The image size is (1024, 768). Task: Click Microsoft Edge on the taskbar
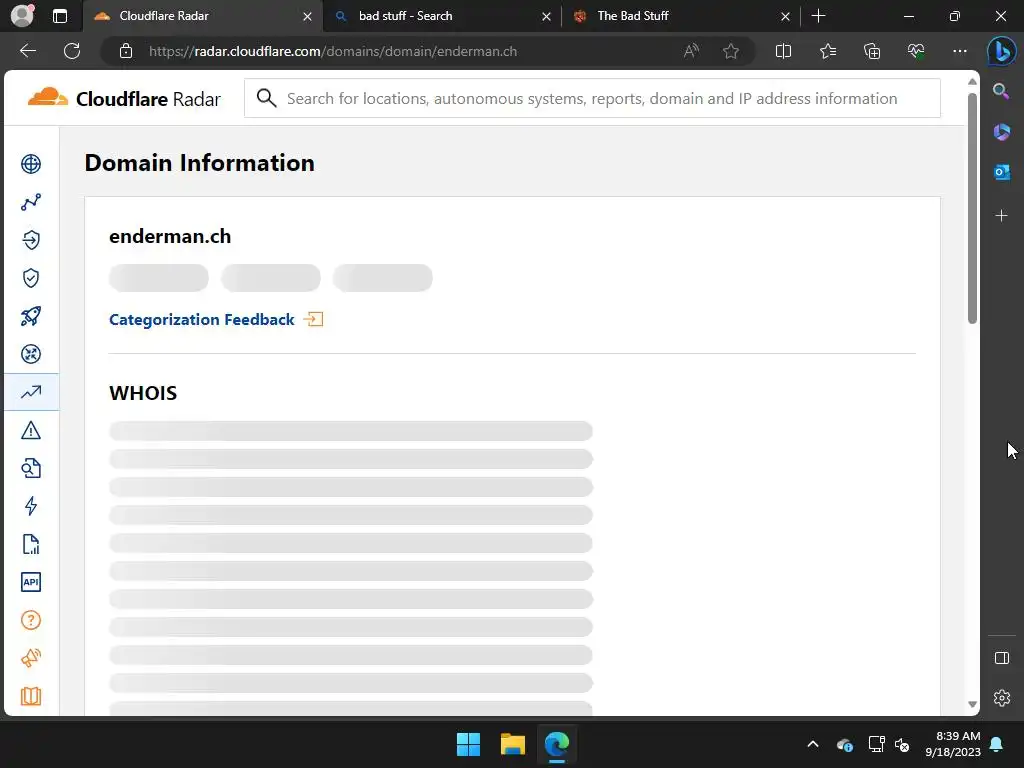[x=557, y=744]
